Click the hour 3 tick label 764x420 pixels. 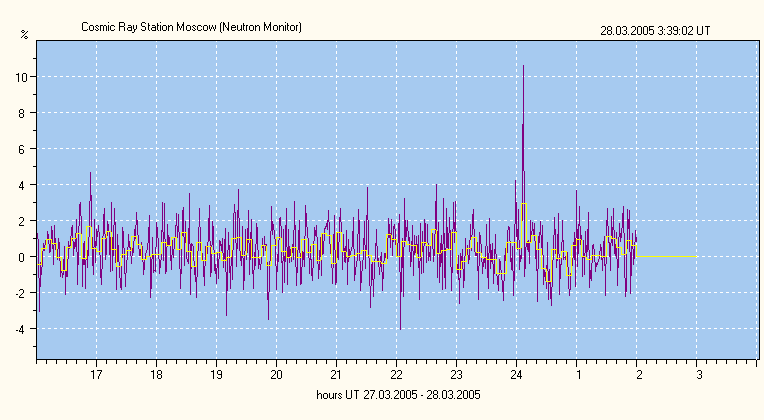[699, 375]
